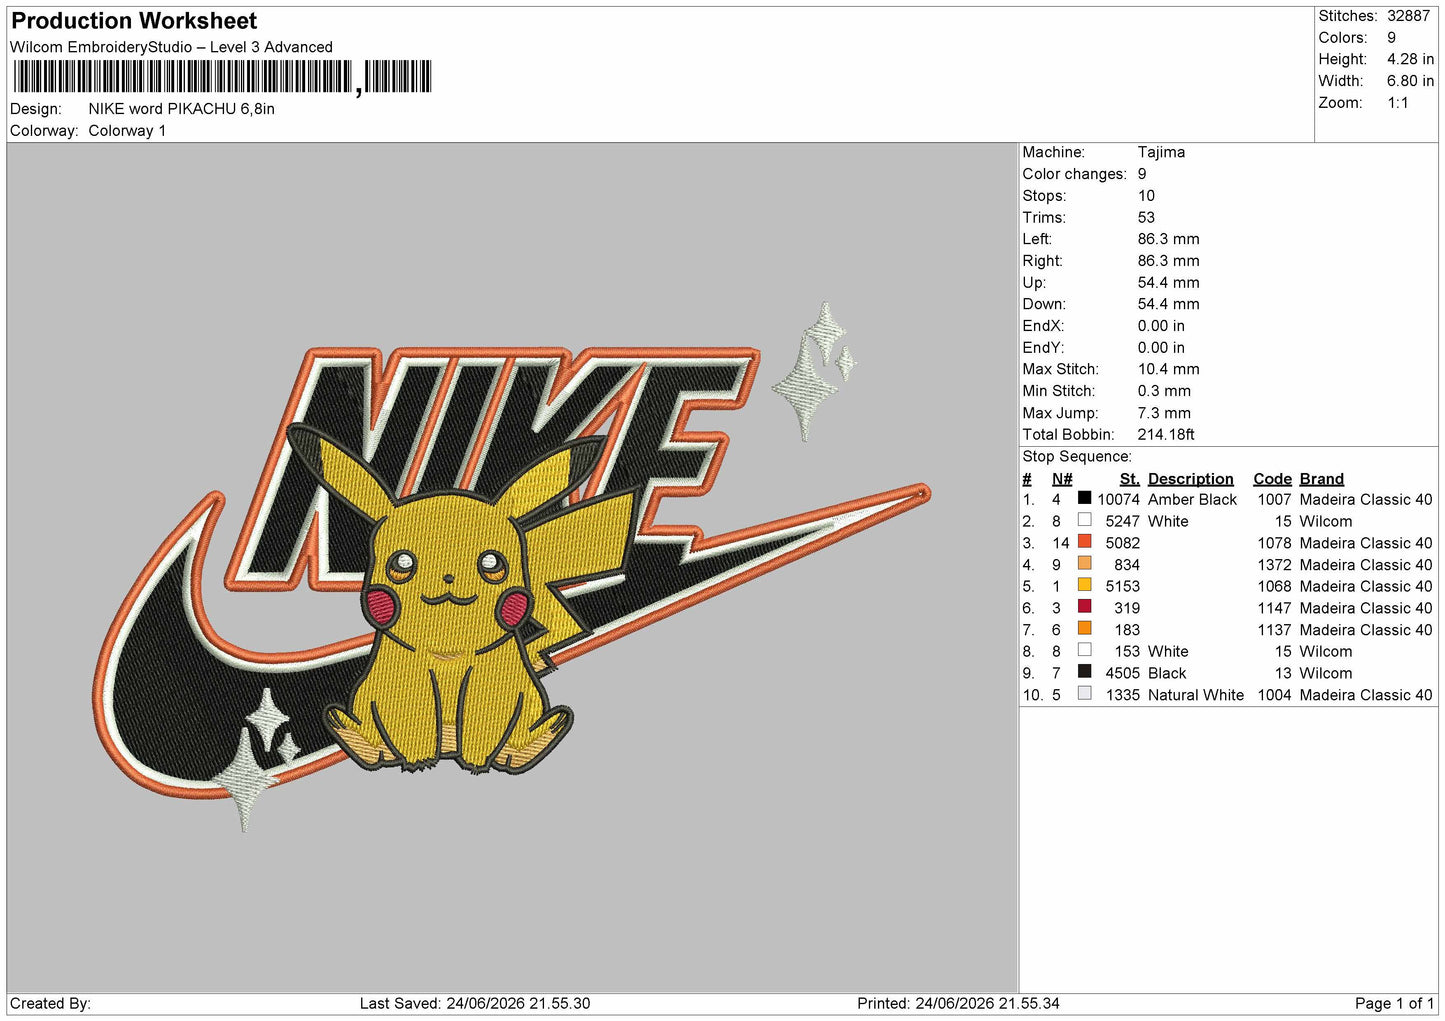Click 'Page 1 of 1' in footer
This screenshot has height=1021, width=1445.
[x=1394, y=1004]
